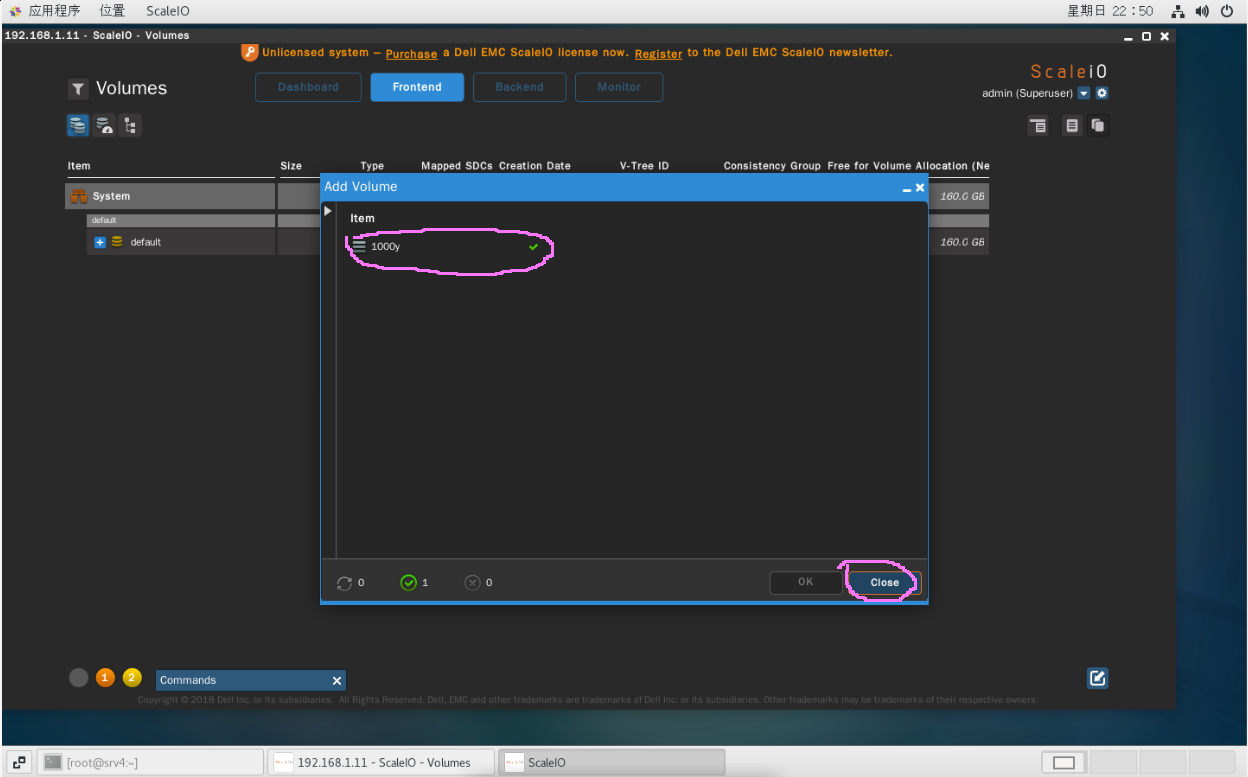
Task: Click the table layout icon in top-right toolbar
Action: coord(1039,126)
